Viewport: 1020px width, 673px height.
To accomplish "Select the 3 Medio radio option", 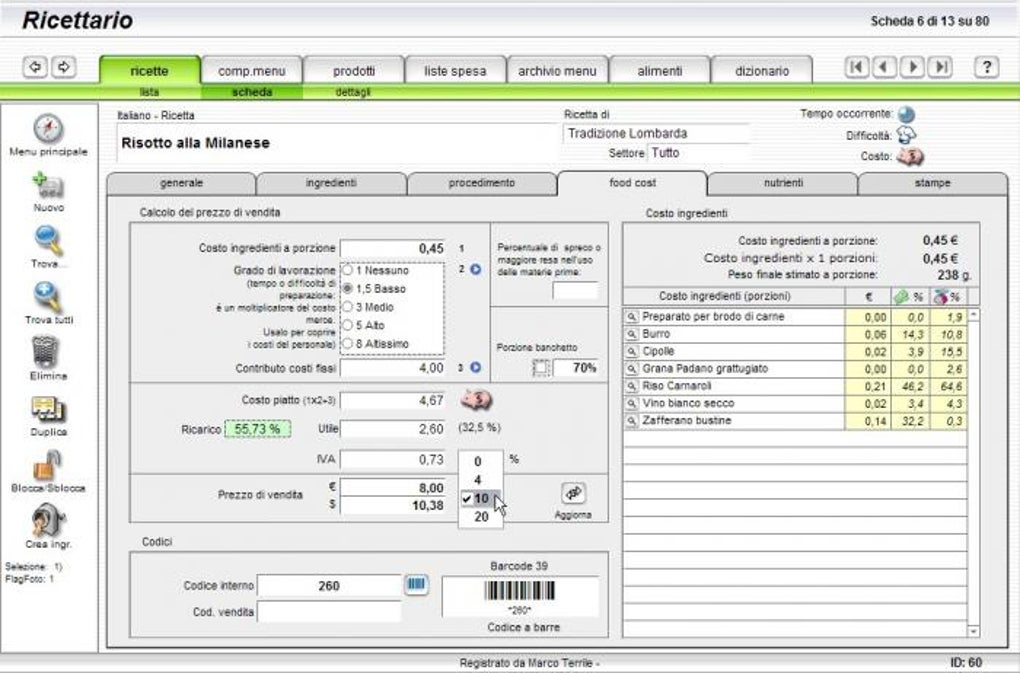I will (348, 306).
